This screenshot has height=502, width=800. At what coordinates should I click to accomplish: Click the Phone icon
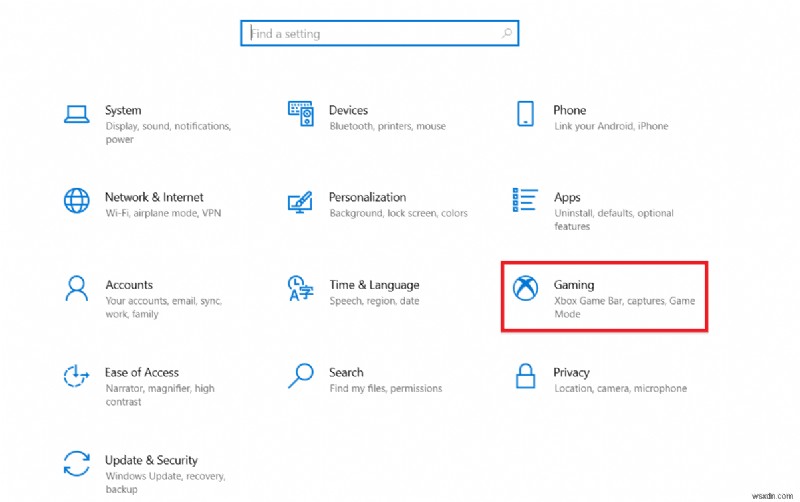pos(525,114)
